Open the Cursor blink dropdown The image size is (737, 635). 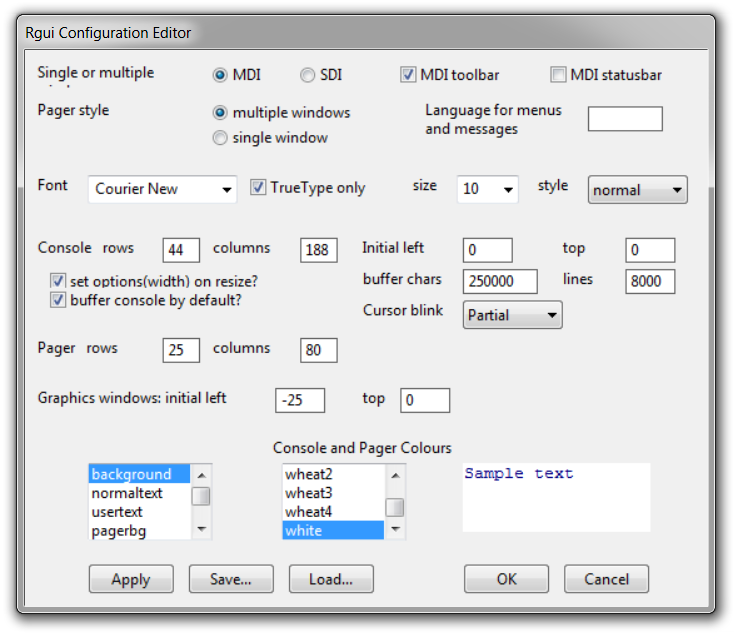point(513,315)
